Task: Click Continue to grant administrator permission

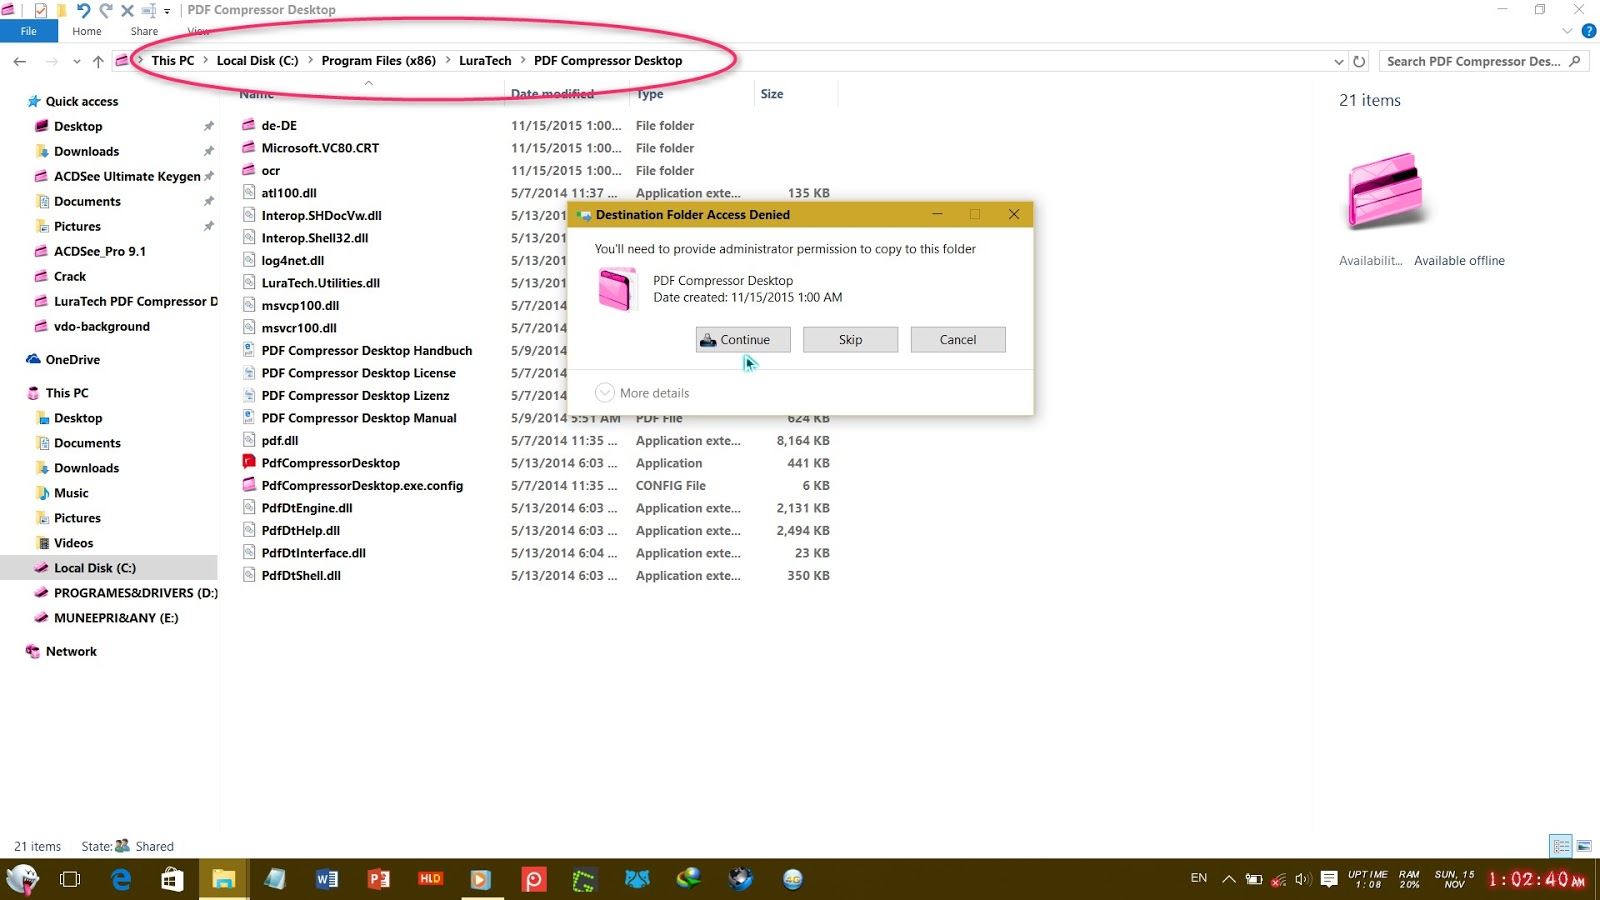Action: tap(742, 339)
